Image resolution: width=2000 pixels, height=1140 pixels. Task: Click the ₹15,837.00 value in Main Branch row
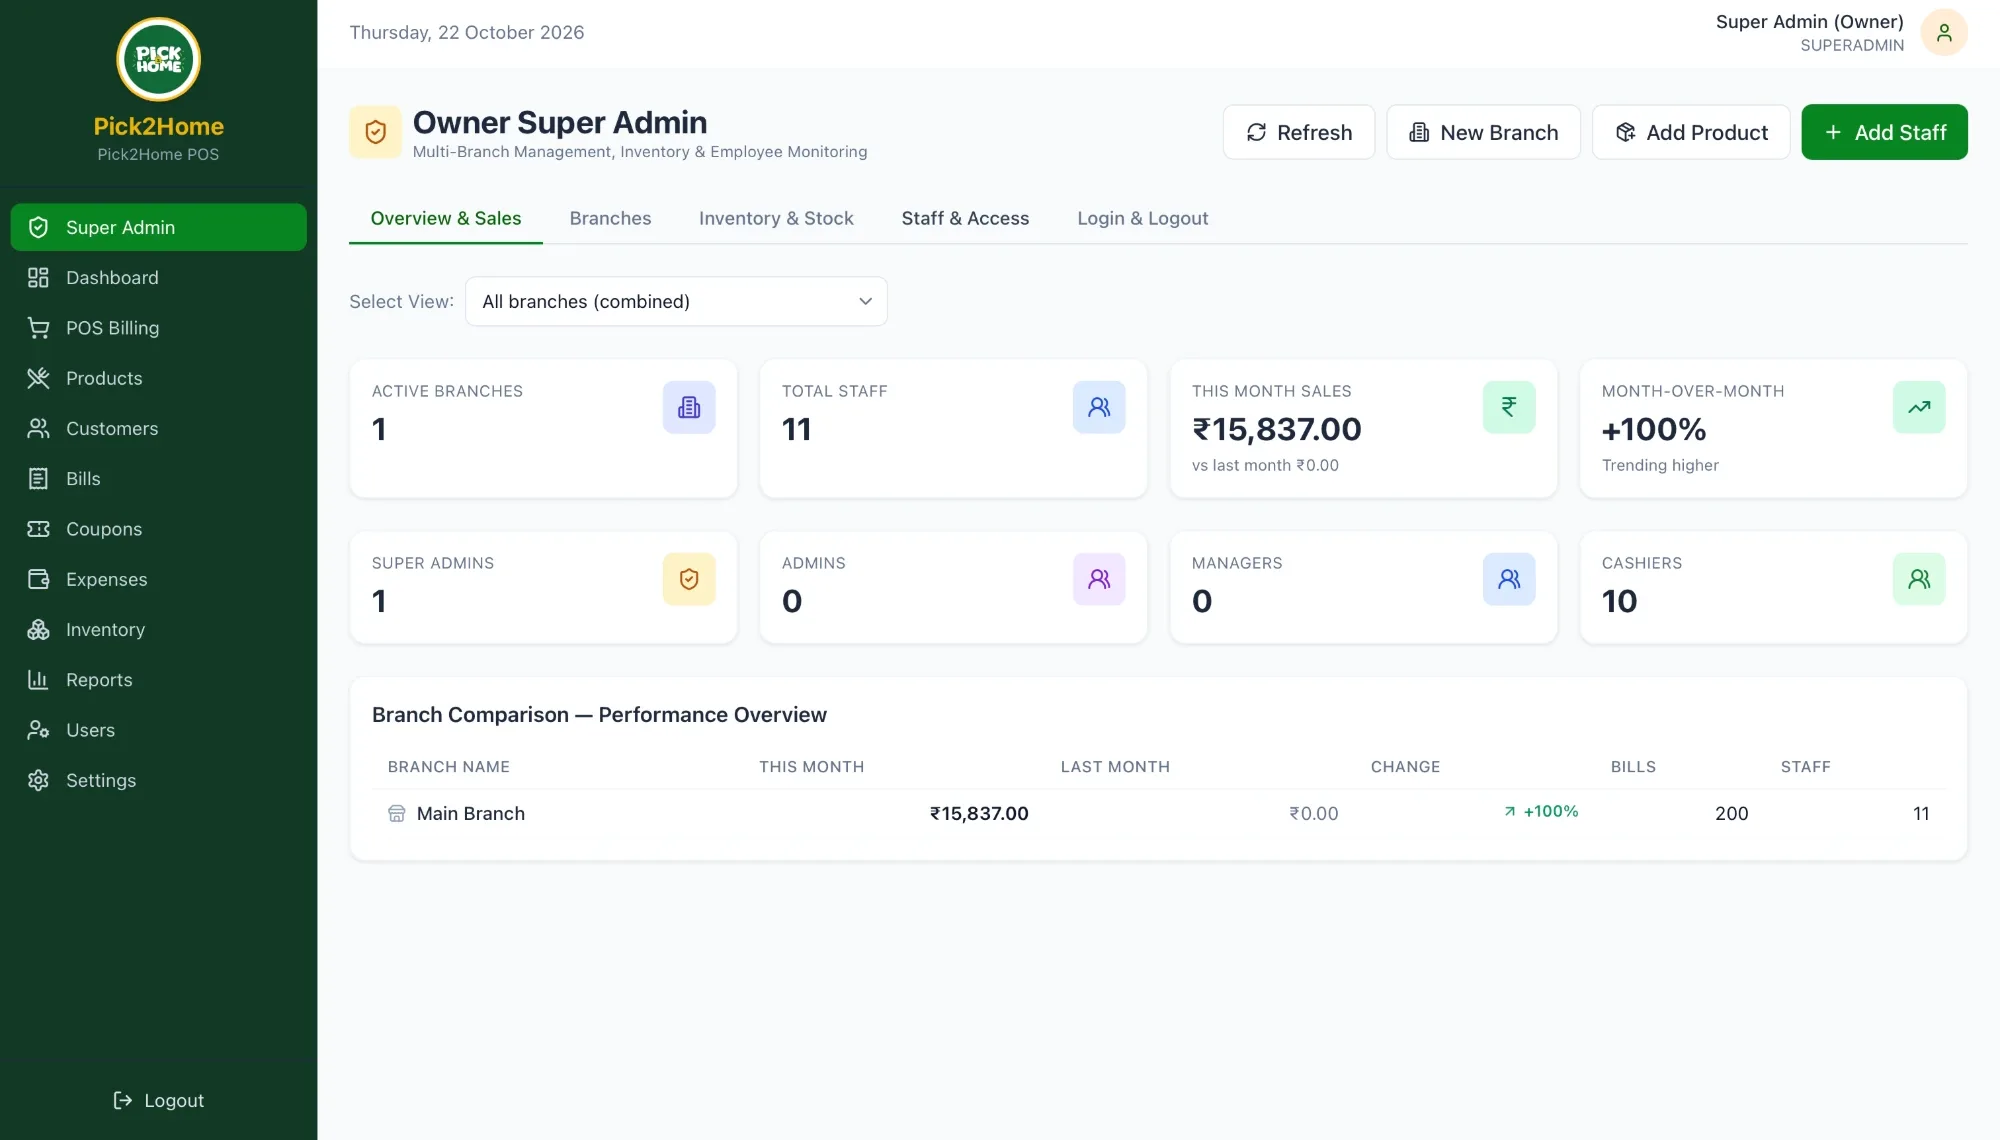(x=979, y=813)
